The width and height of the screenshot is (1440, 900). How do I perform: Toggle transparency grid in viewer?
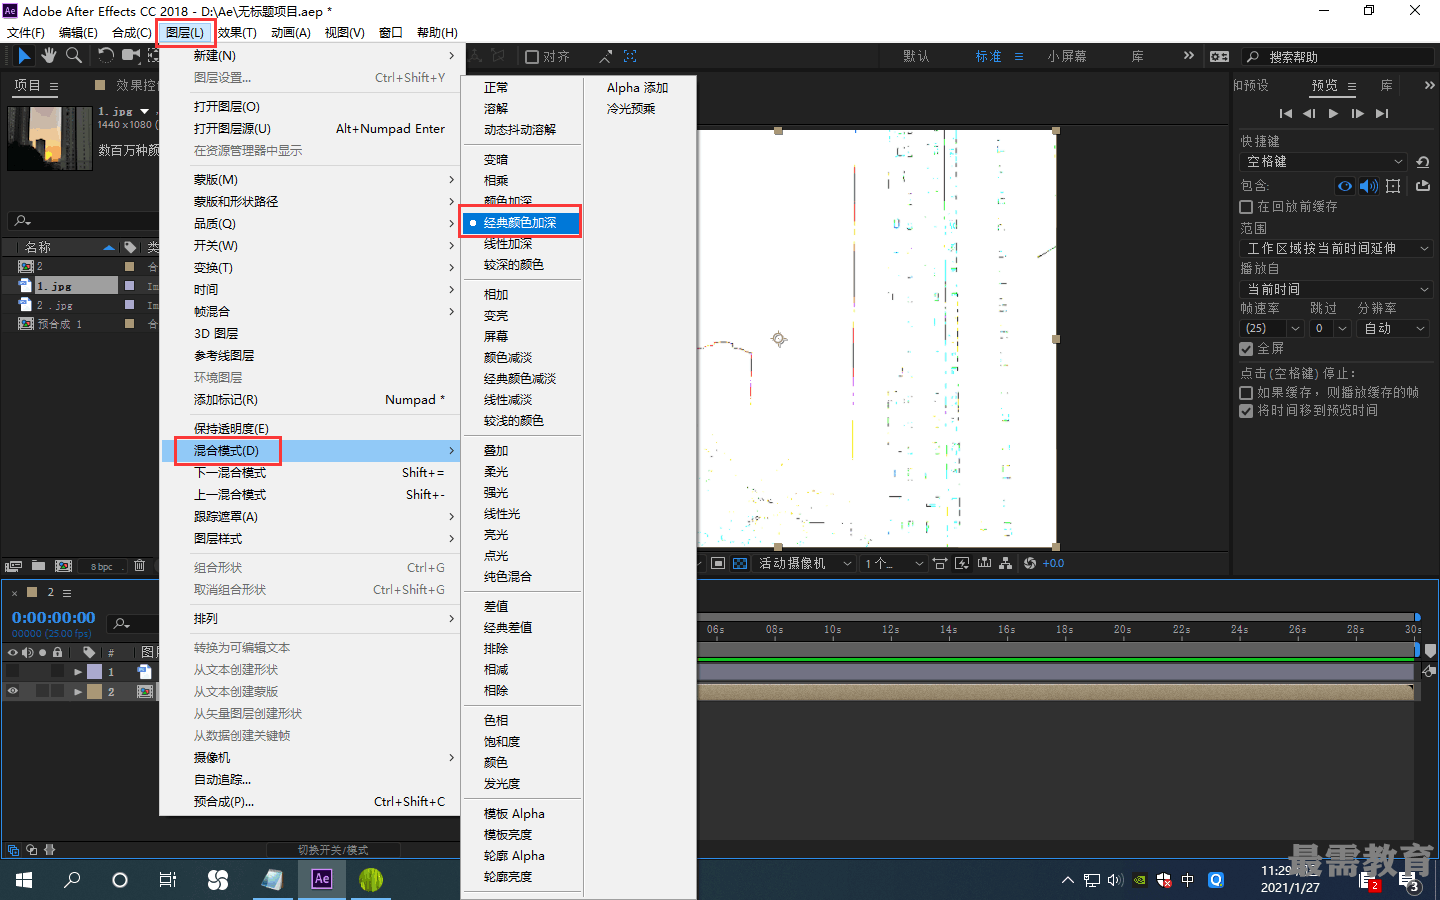coord(740,563)
